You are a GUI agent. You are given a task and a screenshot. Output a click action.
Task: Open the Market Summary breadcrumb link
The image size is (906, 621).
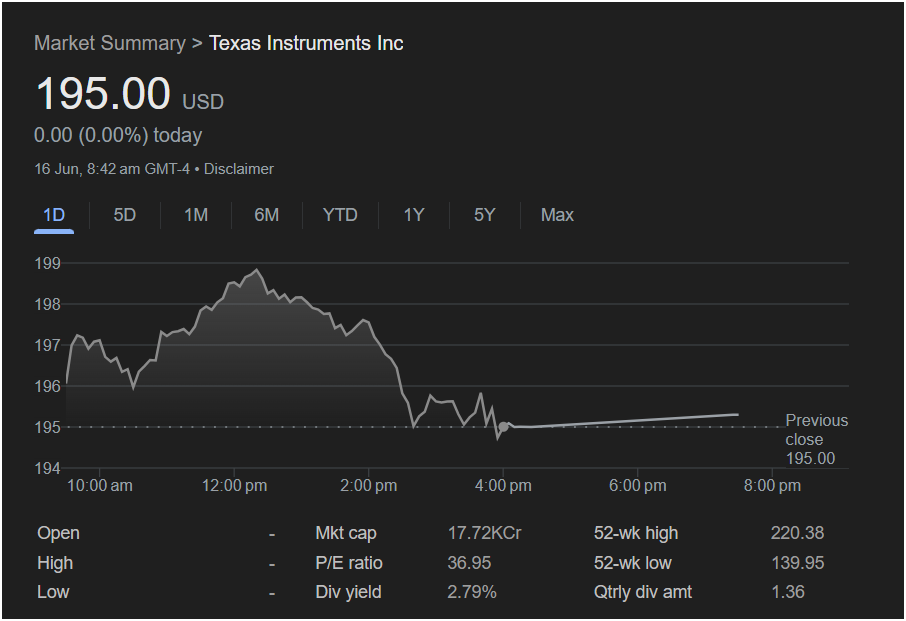tap(110, 43)
